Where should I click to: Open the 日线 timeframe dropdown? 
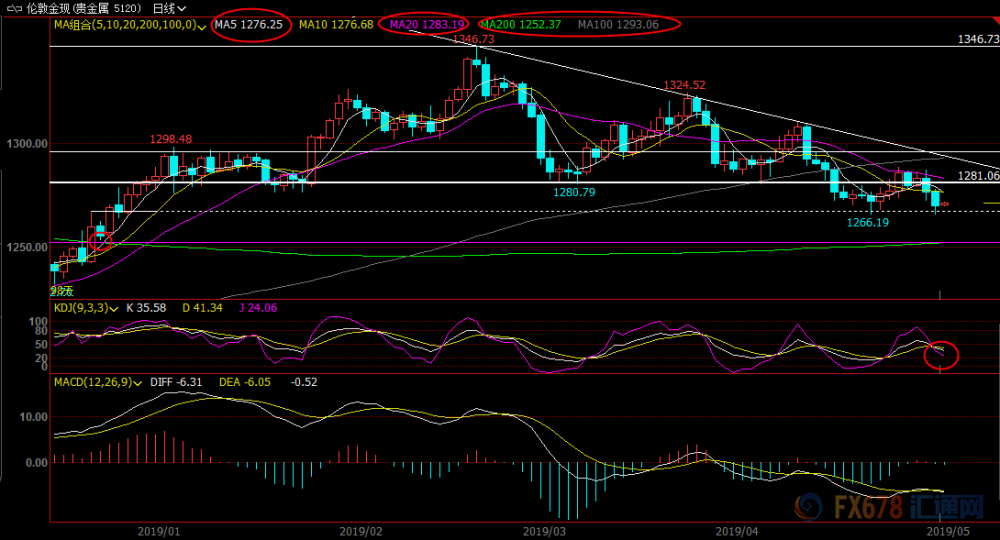[169, 8]
